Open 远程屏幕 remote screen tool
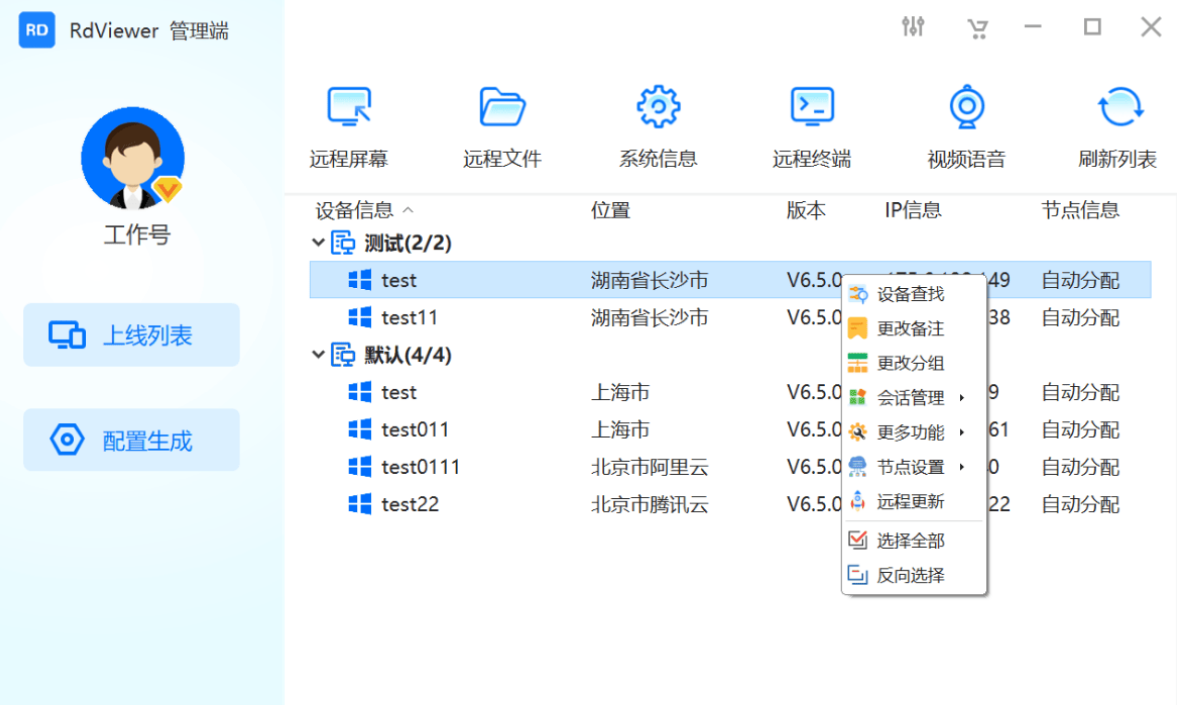This screenshot has width=1177, height=705. pos(348,122)
